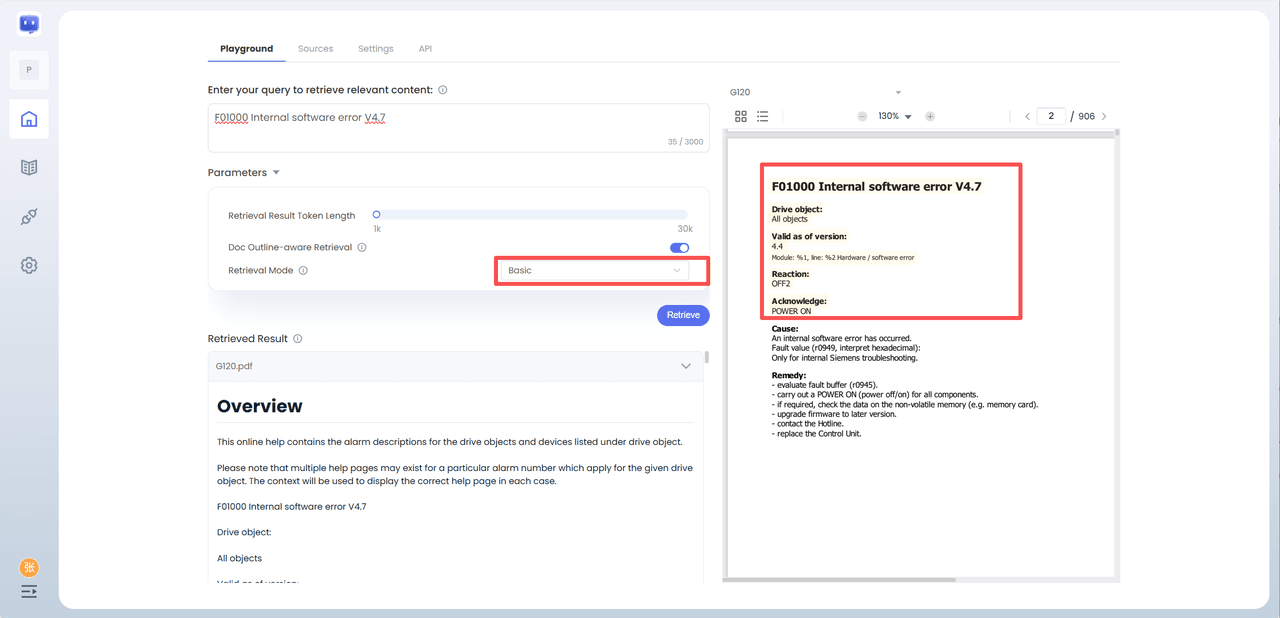Switch to the API tab
Viewport: 1280px width, 618px height.
(x=425, y=49)
